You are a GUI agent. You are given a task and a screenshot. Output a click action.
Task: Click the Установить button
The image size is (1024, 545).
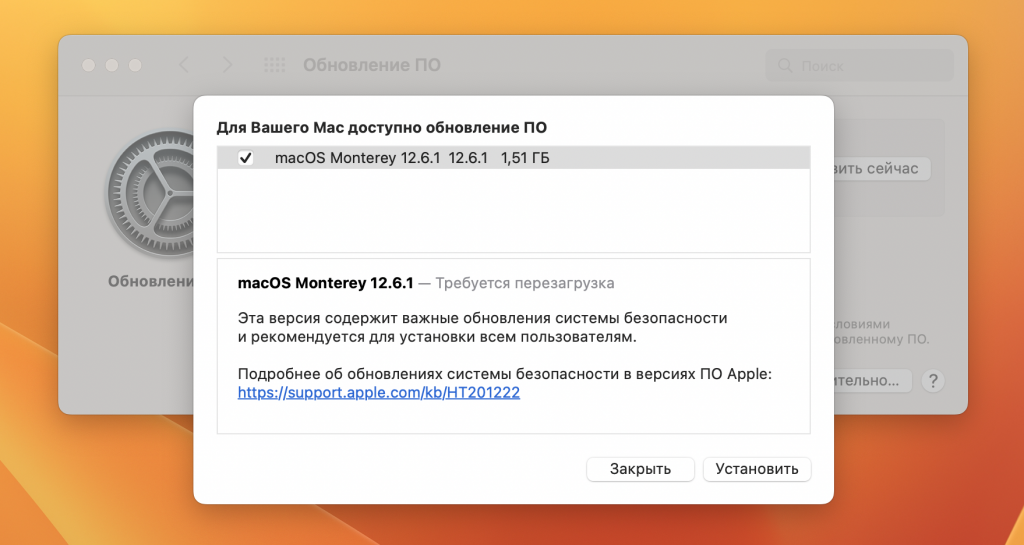[757, 469]
